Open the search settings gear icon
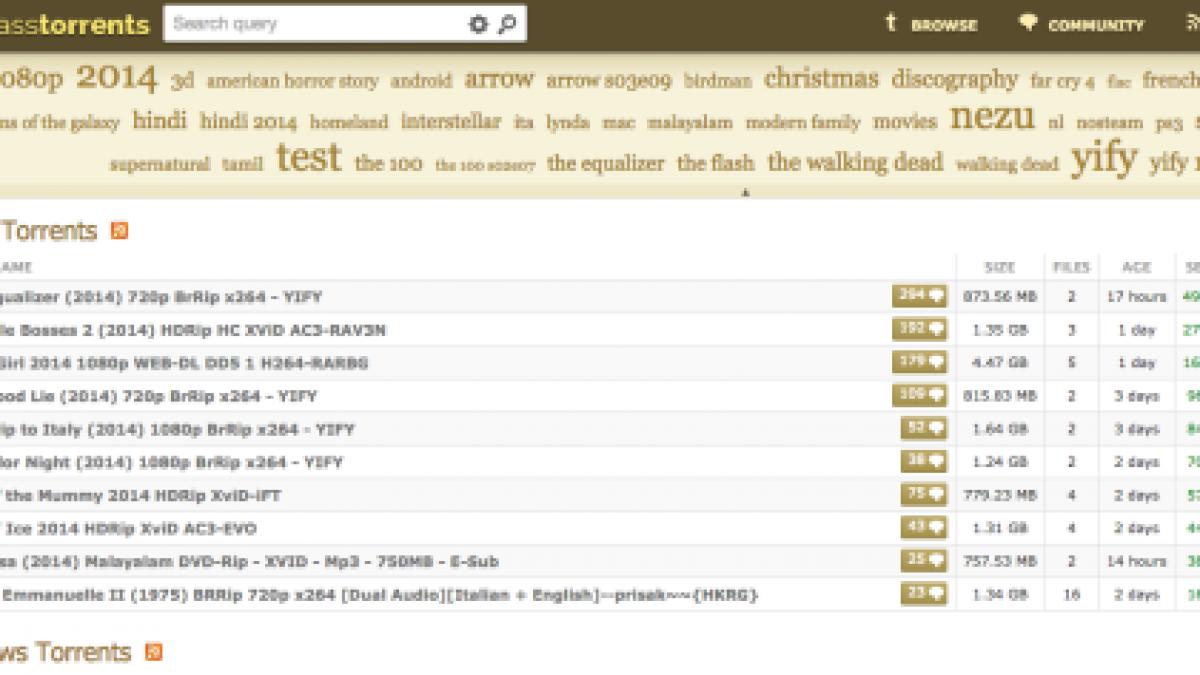This screenshot has width=1200, height=675. tap(478, 25)
